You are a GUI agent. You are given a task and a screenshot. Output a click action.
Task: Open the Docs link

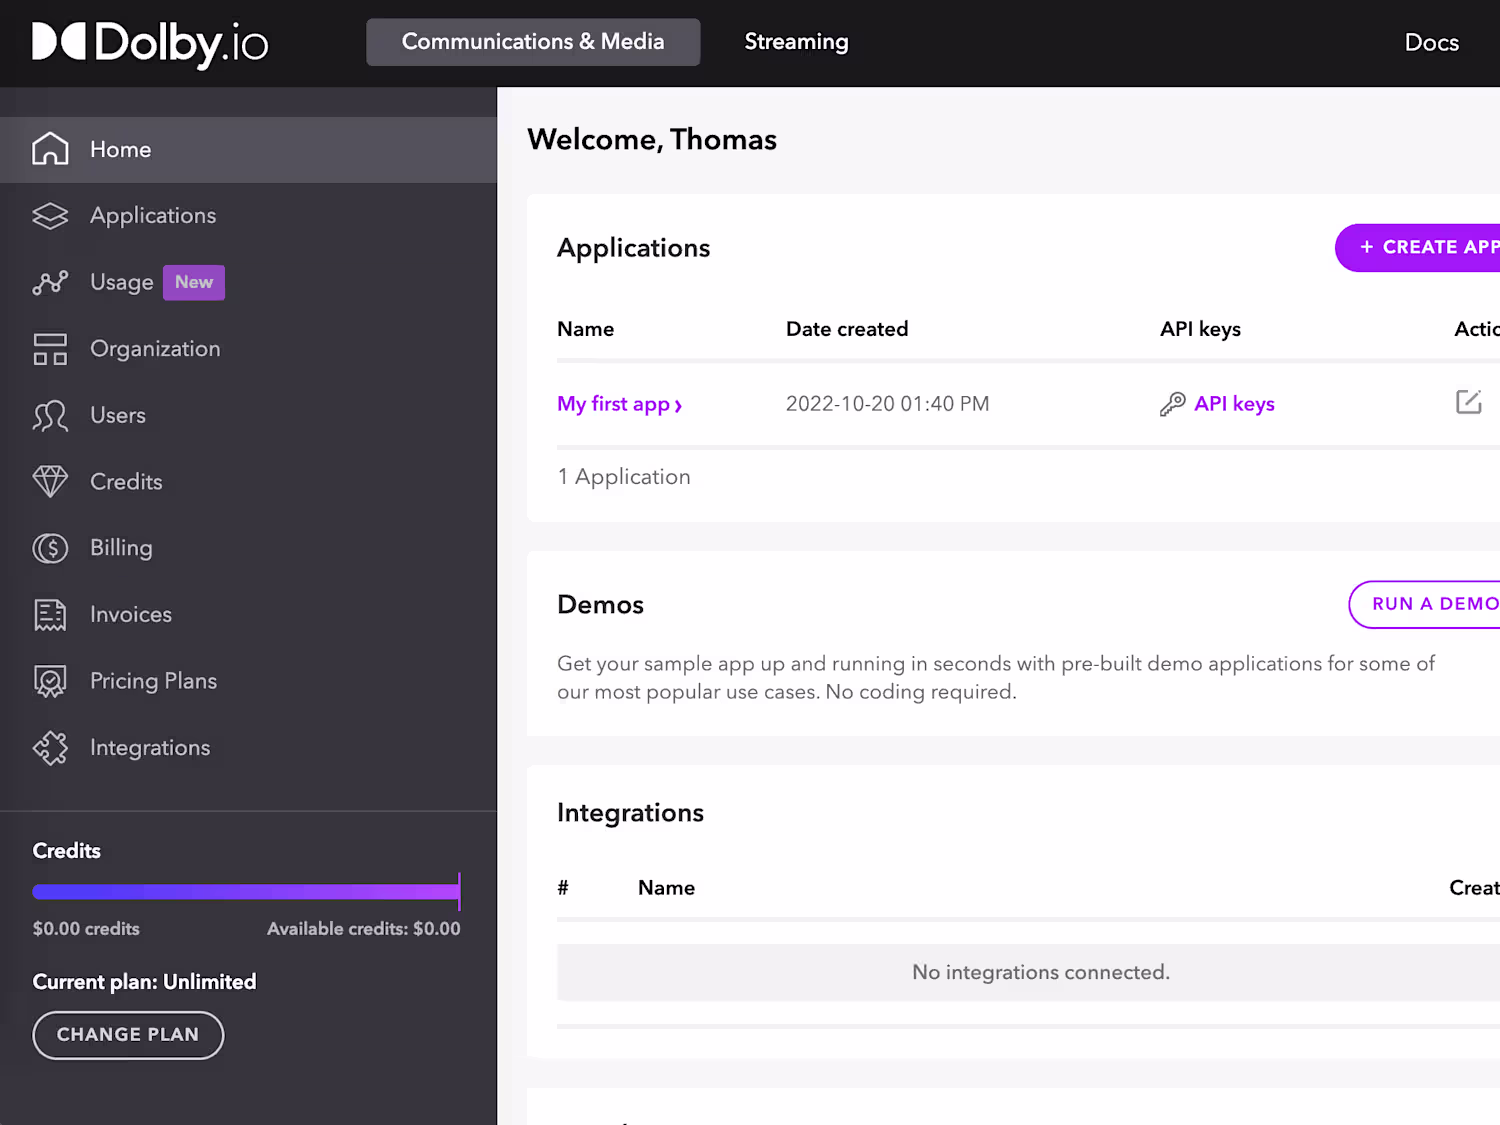[1431, 43]
